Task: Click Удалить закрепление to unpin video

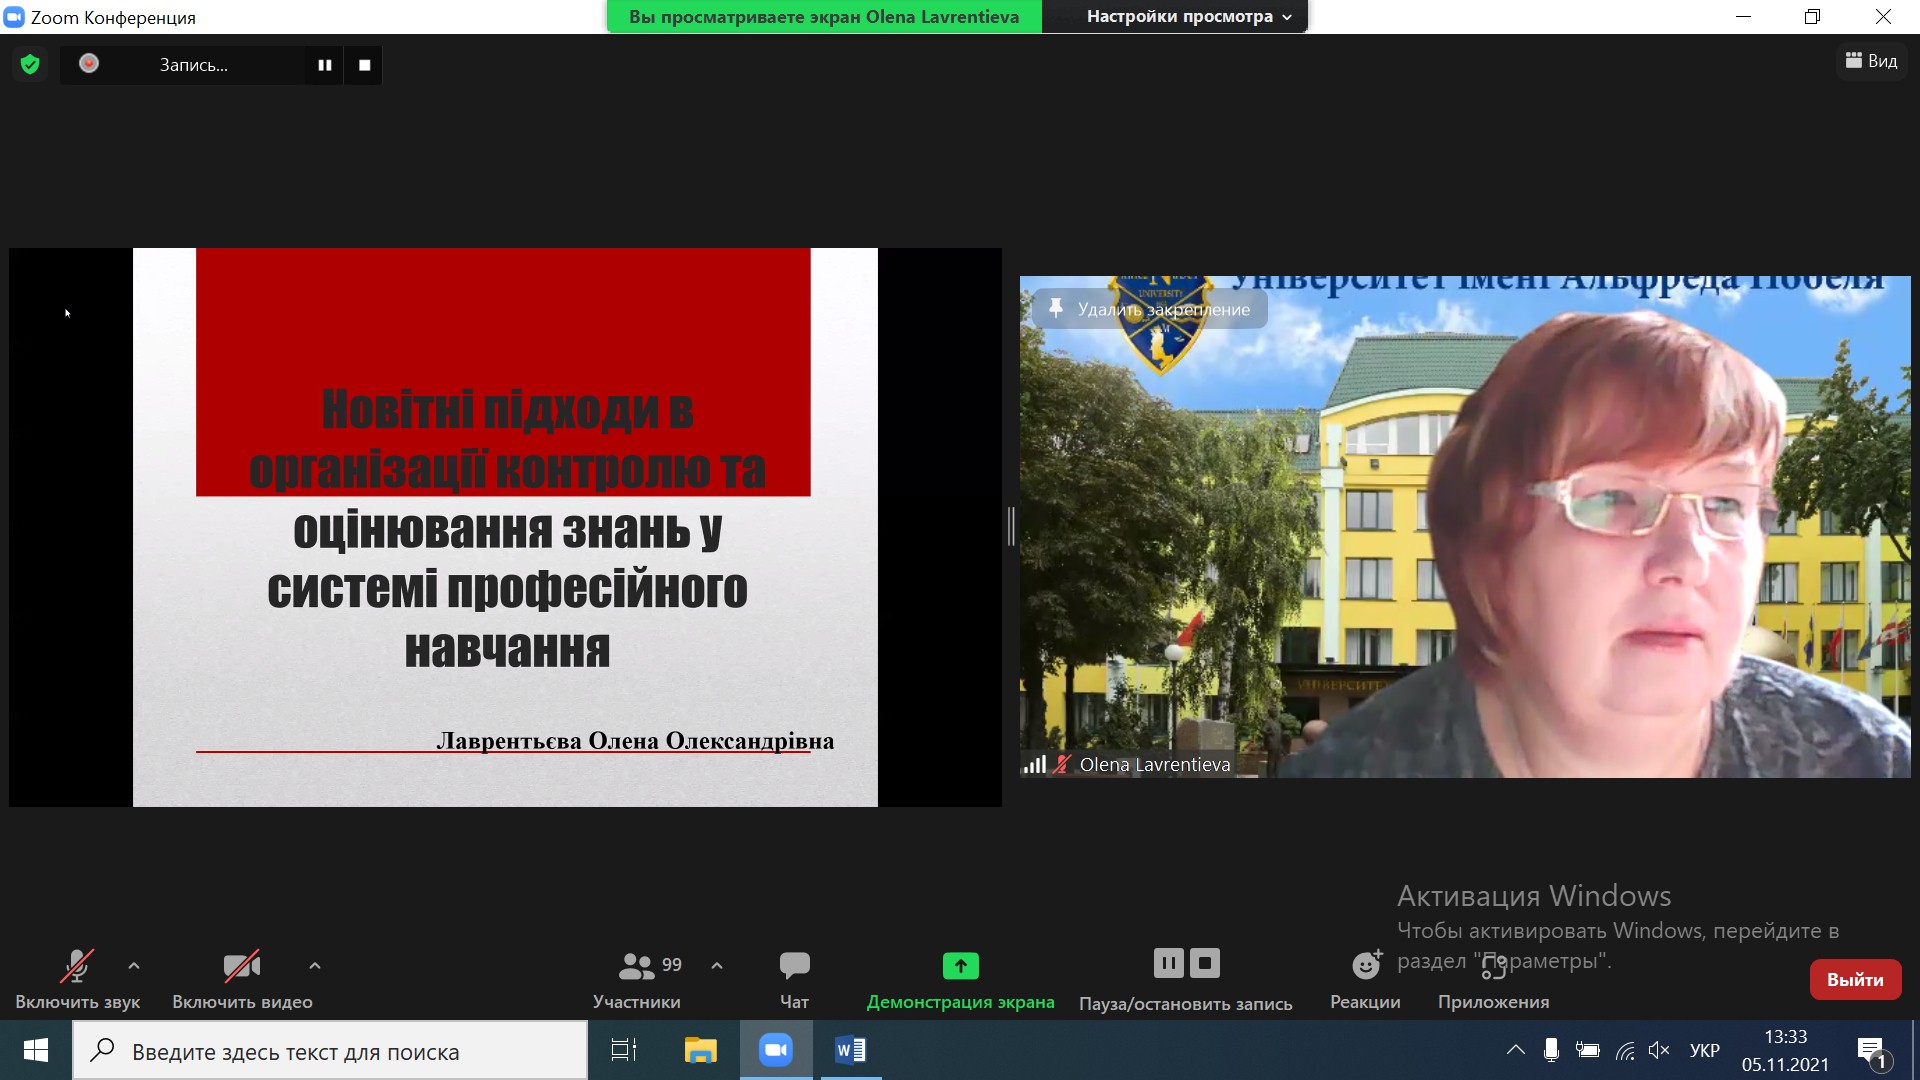Action: 1150,309
